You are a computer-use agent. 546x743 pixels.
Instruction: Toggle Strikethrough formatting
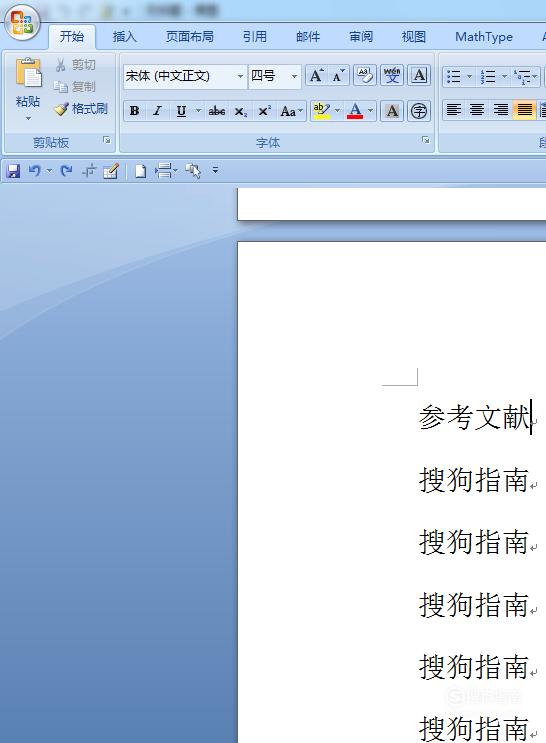[x=217, y=111]
